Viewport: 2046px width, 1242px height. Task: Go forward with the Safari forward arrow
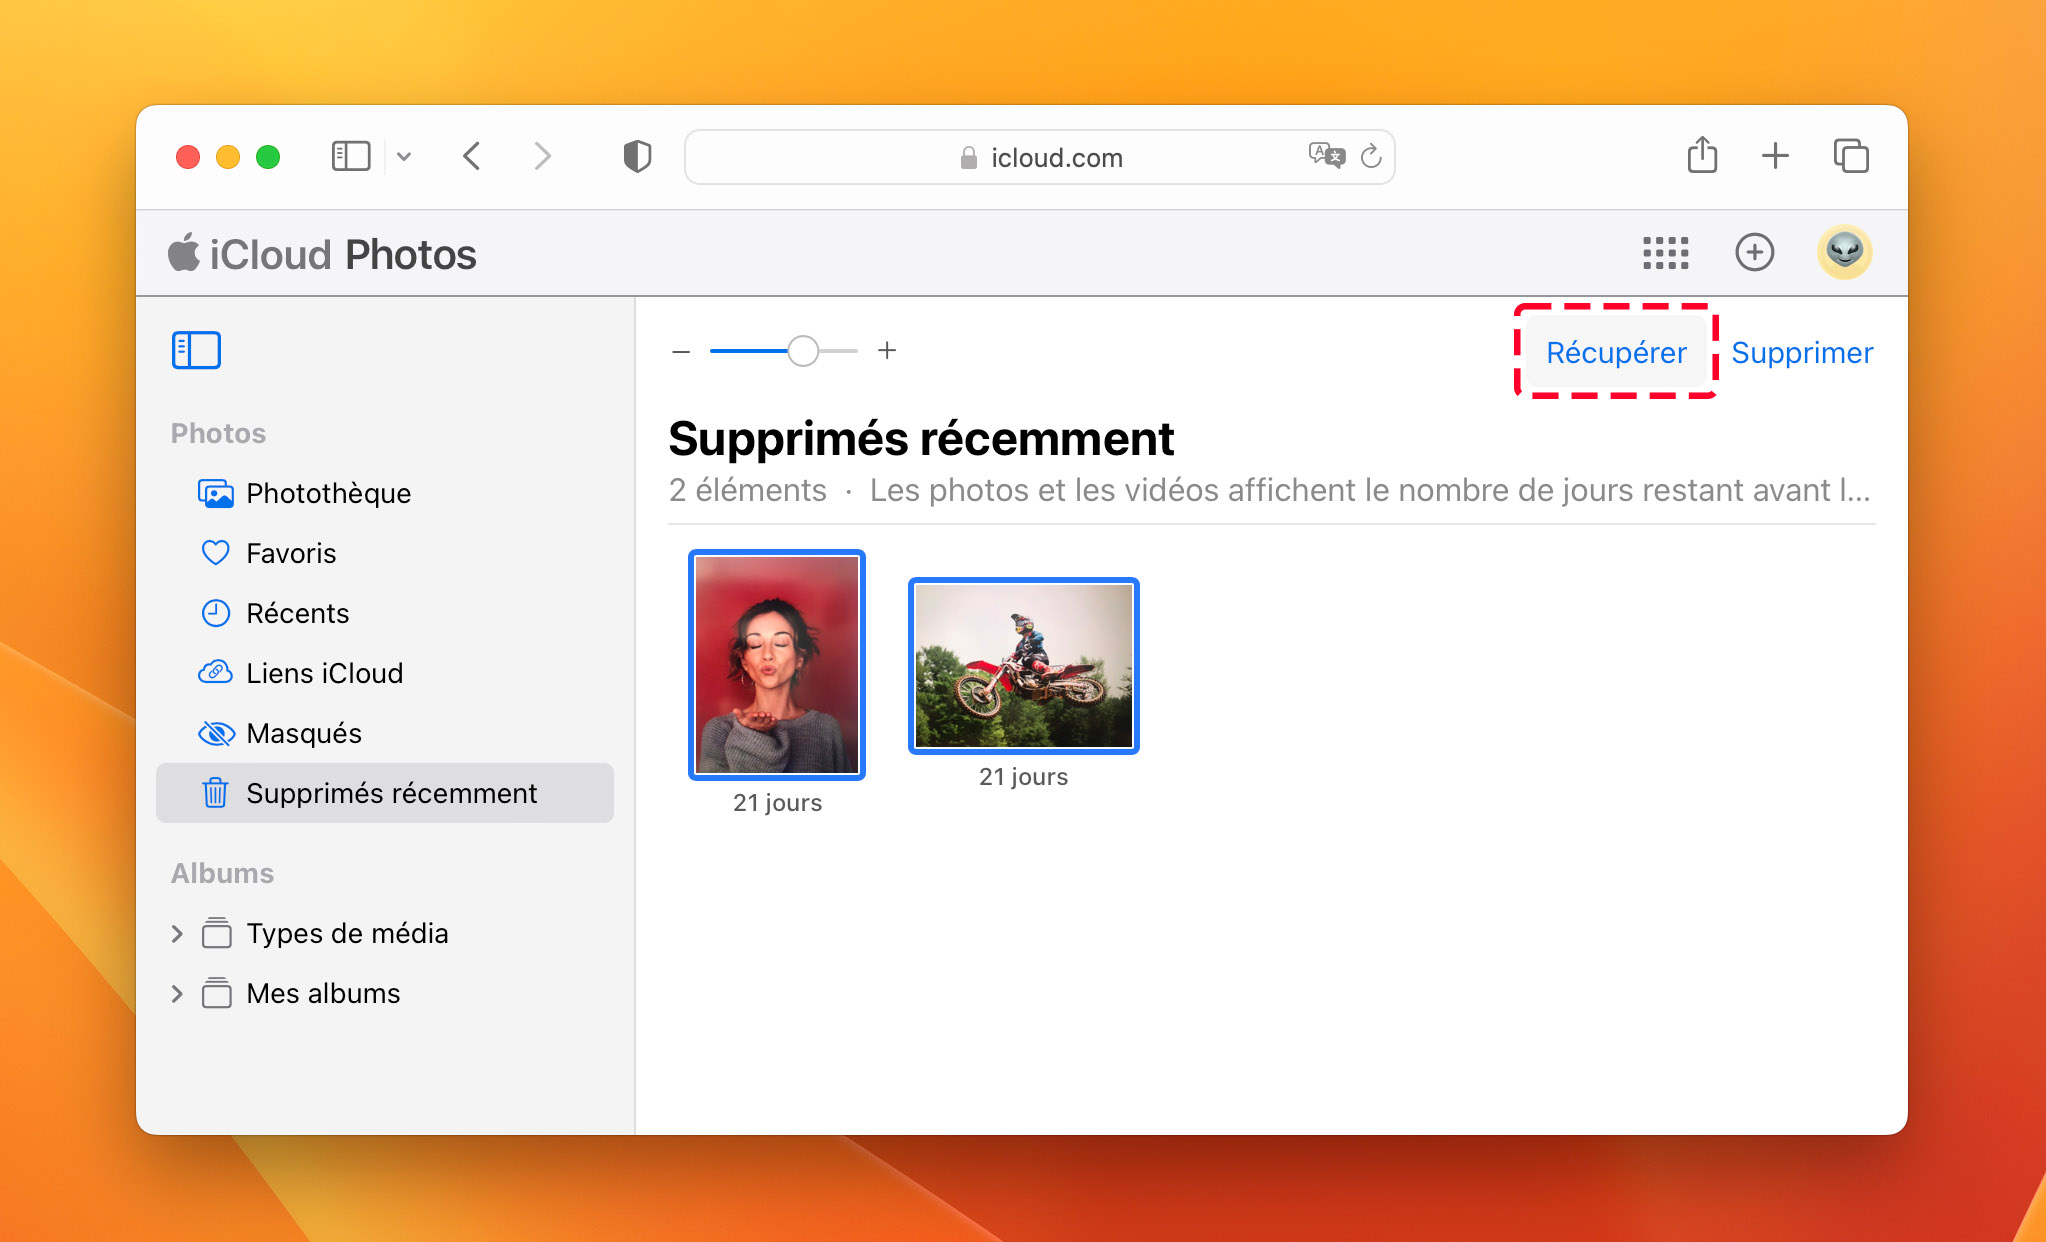[542, 156]
